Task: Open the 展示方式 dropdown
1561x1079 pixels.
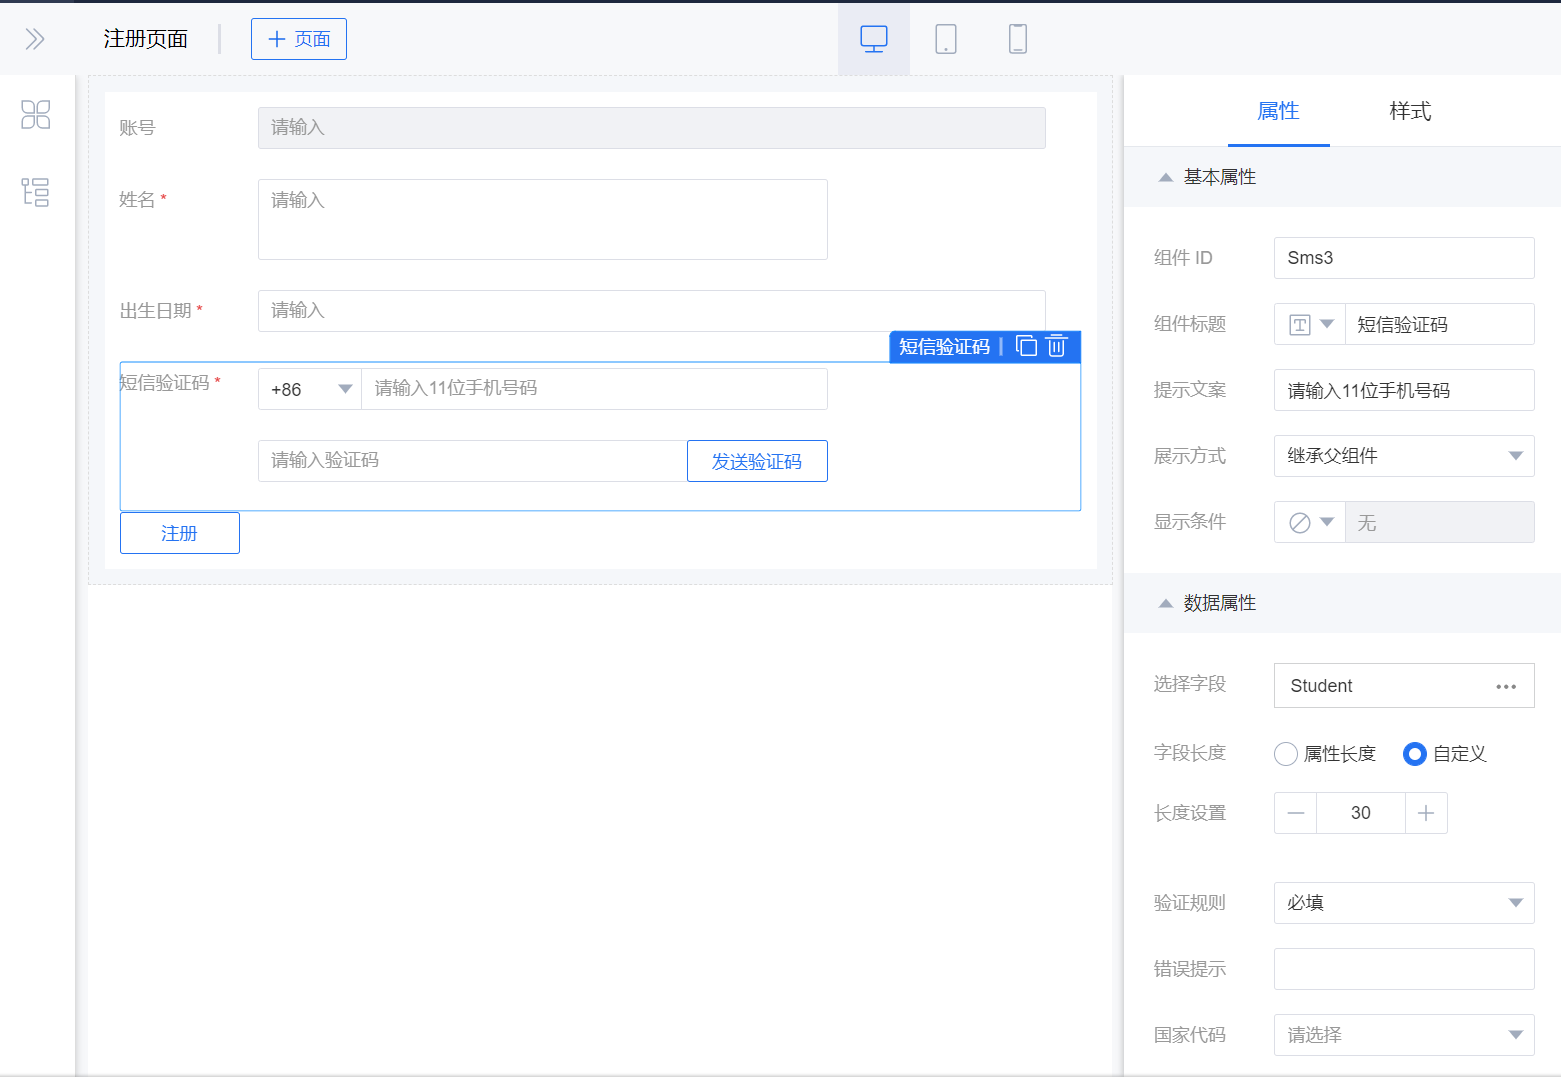Action: point(1404,456)
